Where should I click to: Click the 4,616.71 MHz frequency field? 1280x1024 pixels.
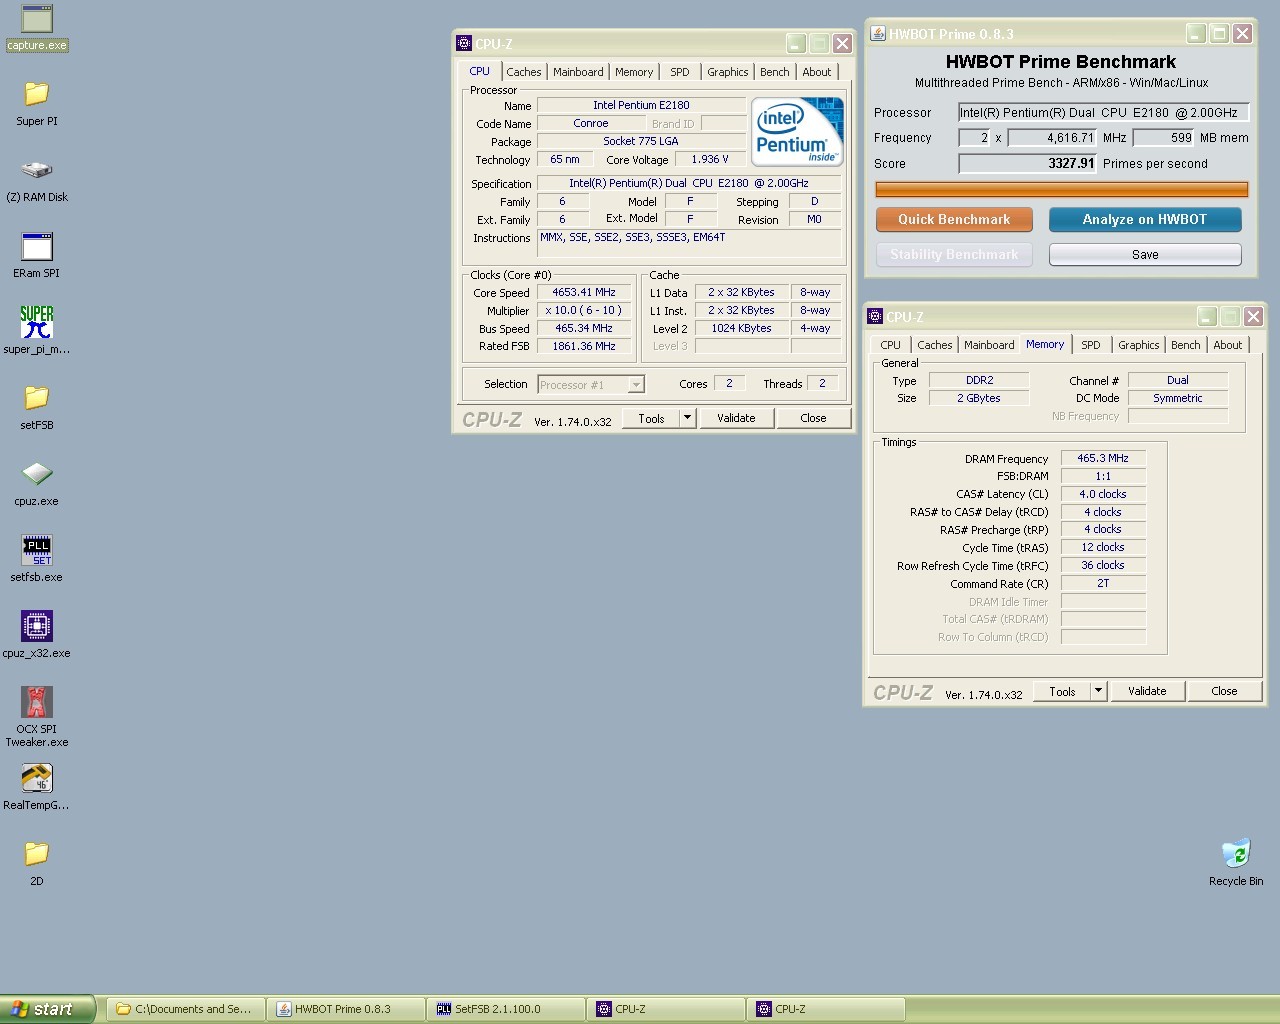pyautogui.click(x=1053, y=138)
